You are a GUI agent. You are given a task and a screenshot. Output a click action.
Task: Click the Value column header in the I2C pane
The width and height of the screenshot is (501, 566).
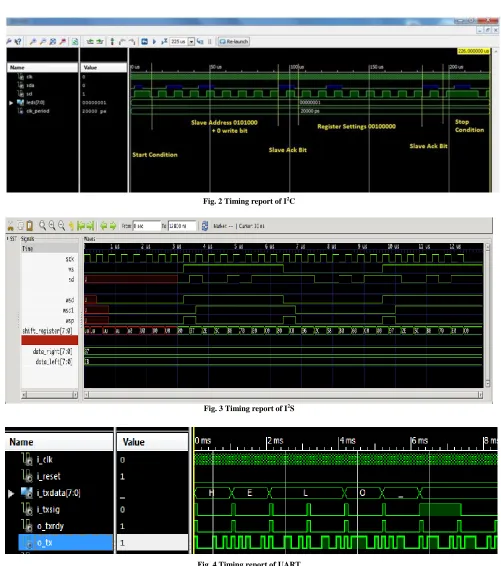coord(104,68)
